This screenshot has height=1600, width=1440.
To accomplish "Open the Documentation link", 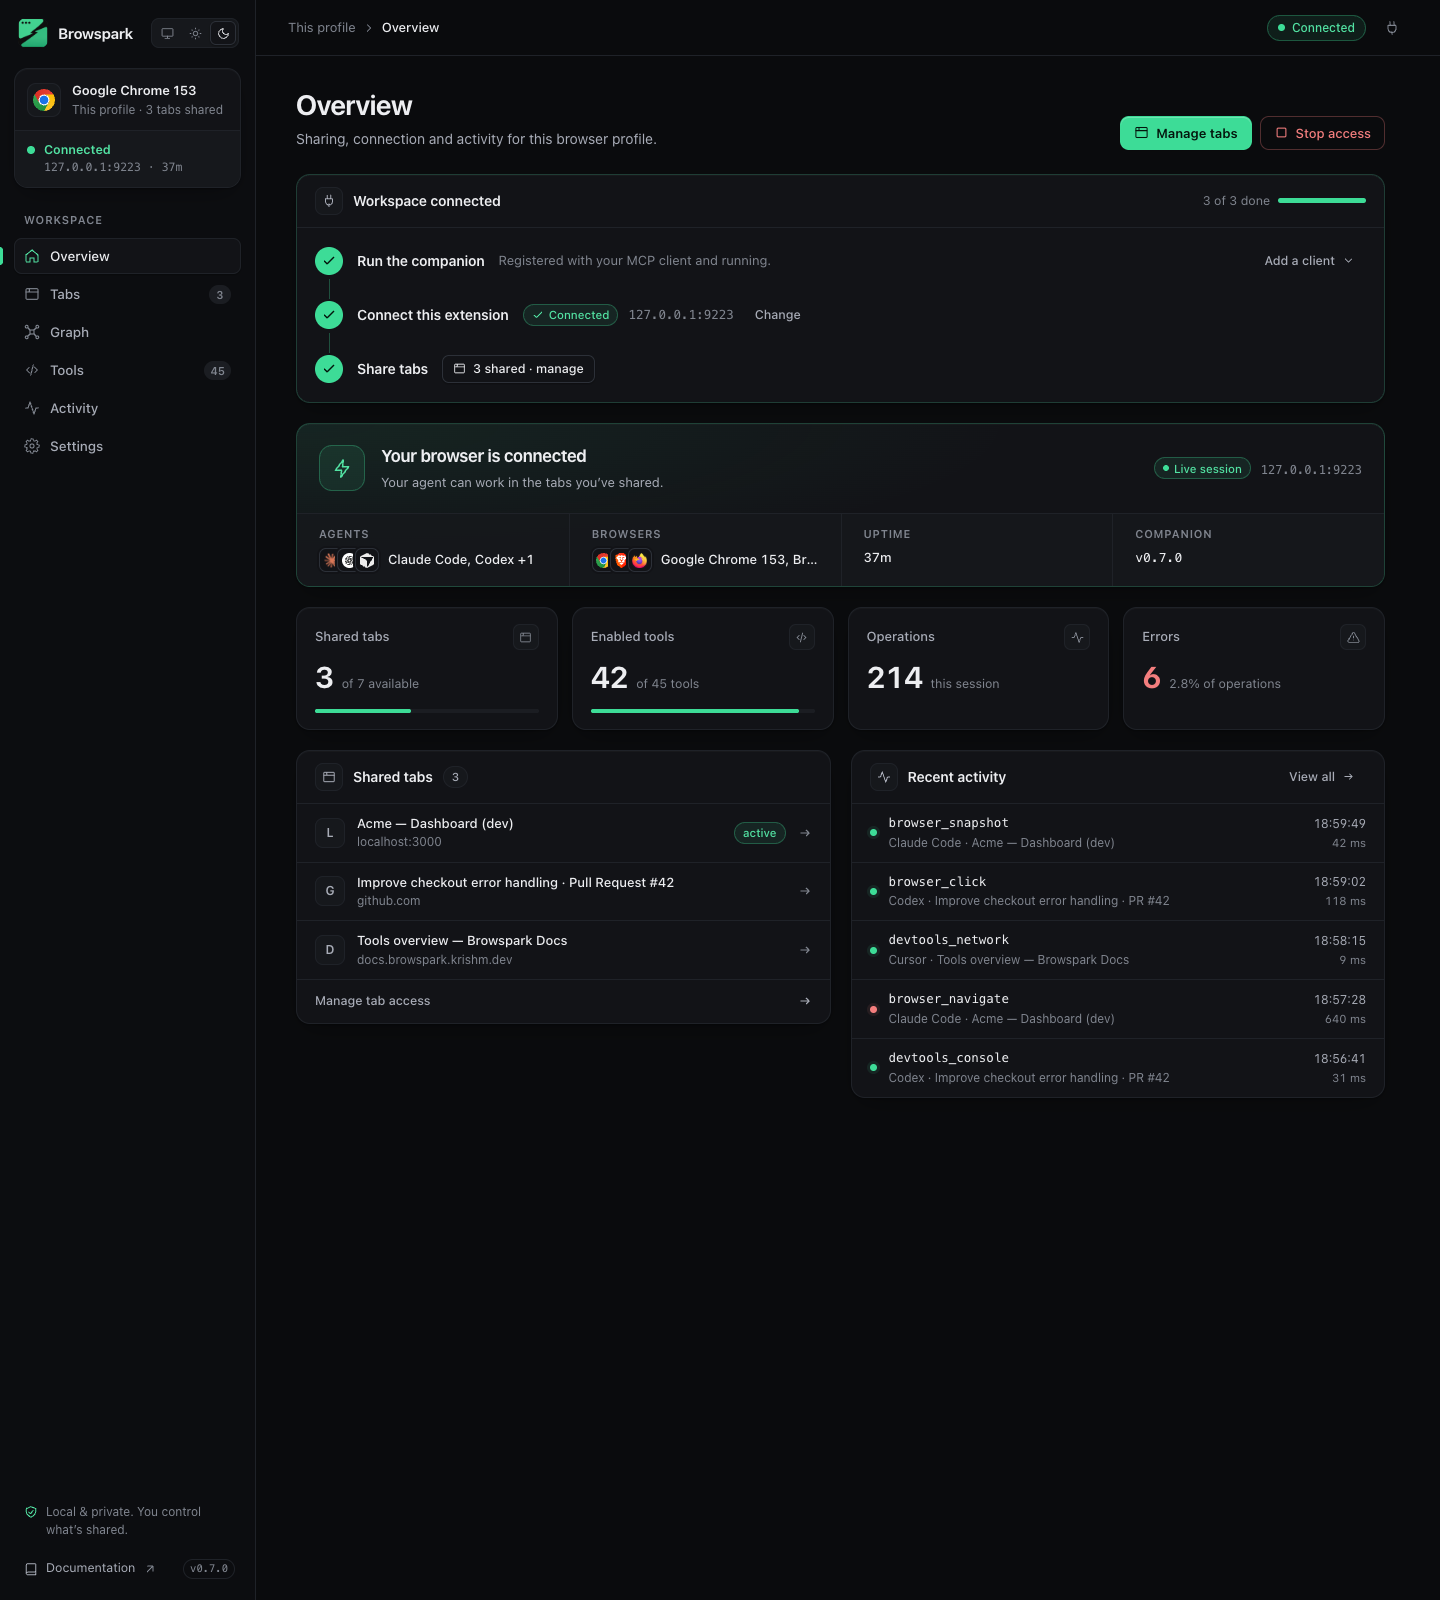I will pyautogui.click(x=91, y=1568).
